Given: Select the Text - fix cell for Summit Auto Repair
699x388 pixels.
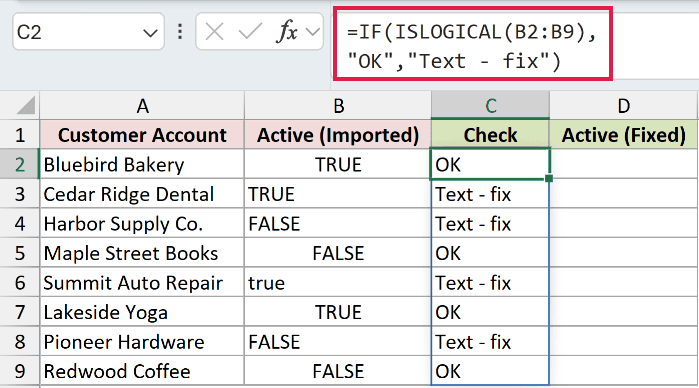Looking at the screenshot, I should pos(490,283).
